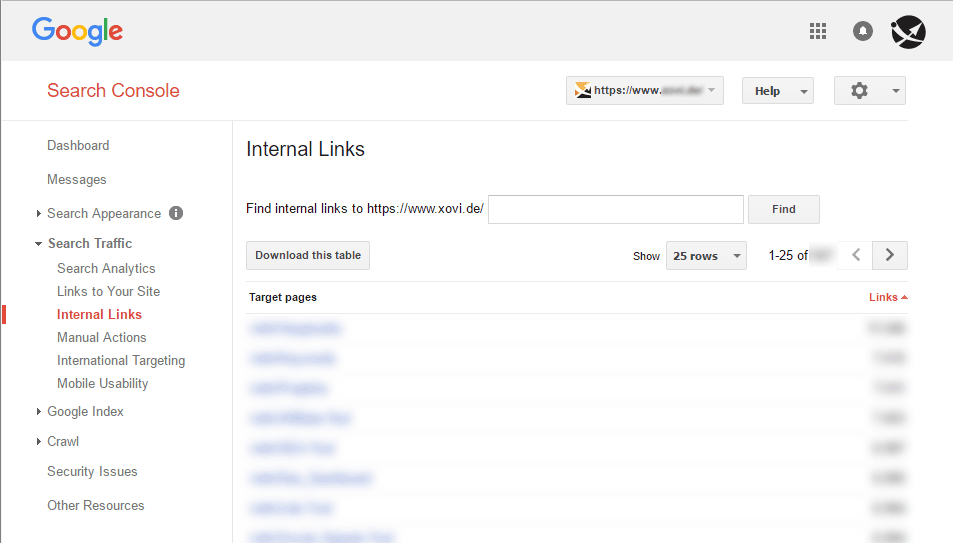The image size is (953, 543).
Task: Open Security Issues
Action: tap(92, 471)
